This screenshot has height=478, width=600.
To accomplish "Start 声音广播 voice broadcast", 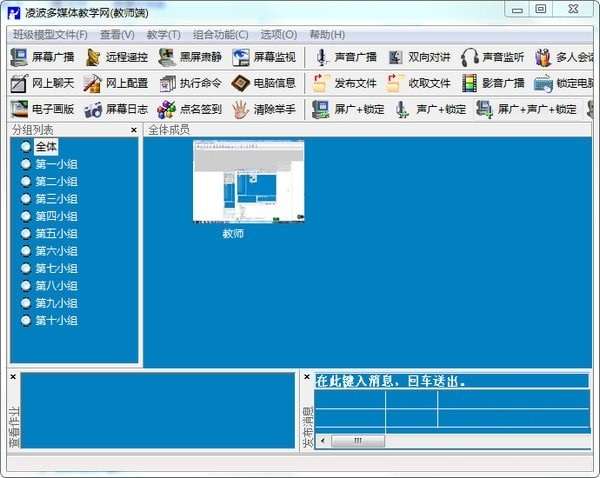I will (343, 58).
